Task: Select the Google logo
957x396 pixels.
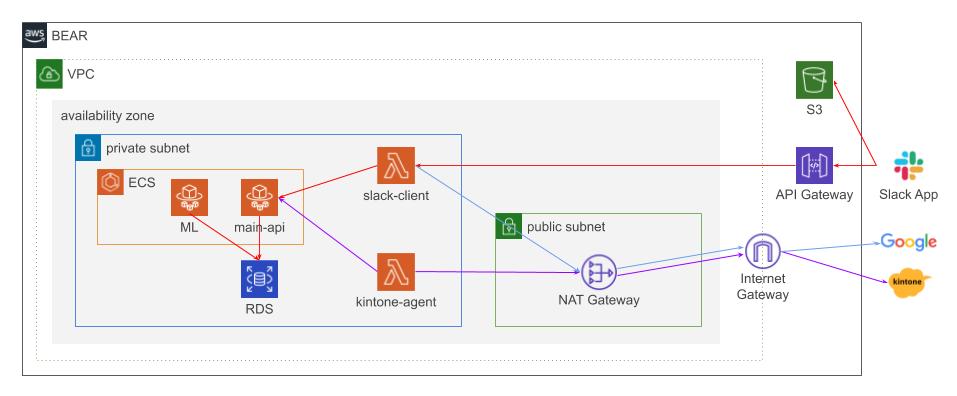Action: pyautogui.click(x=908, y=242)
